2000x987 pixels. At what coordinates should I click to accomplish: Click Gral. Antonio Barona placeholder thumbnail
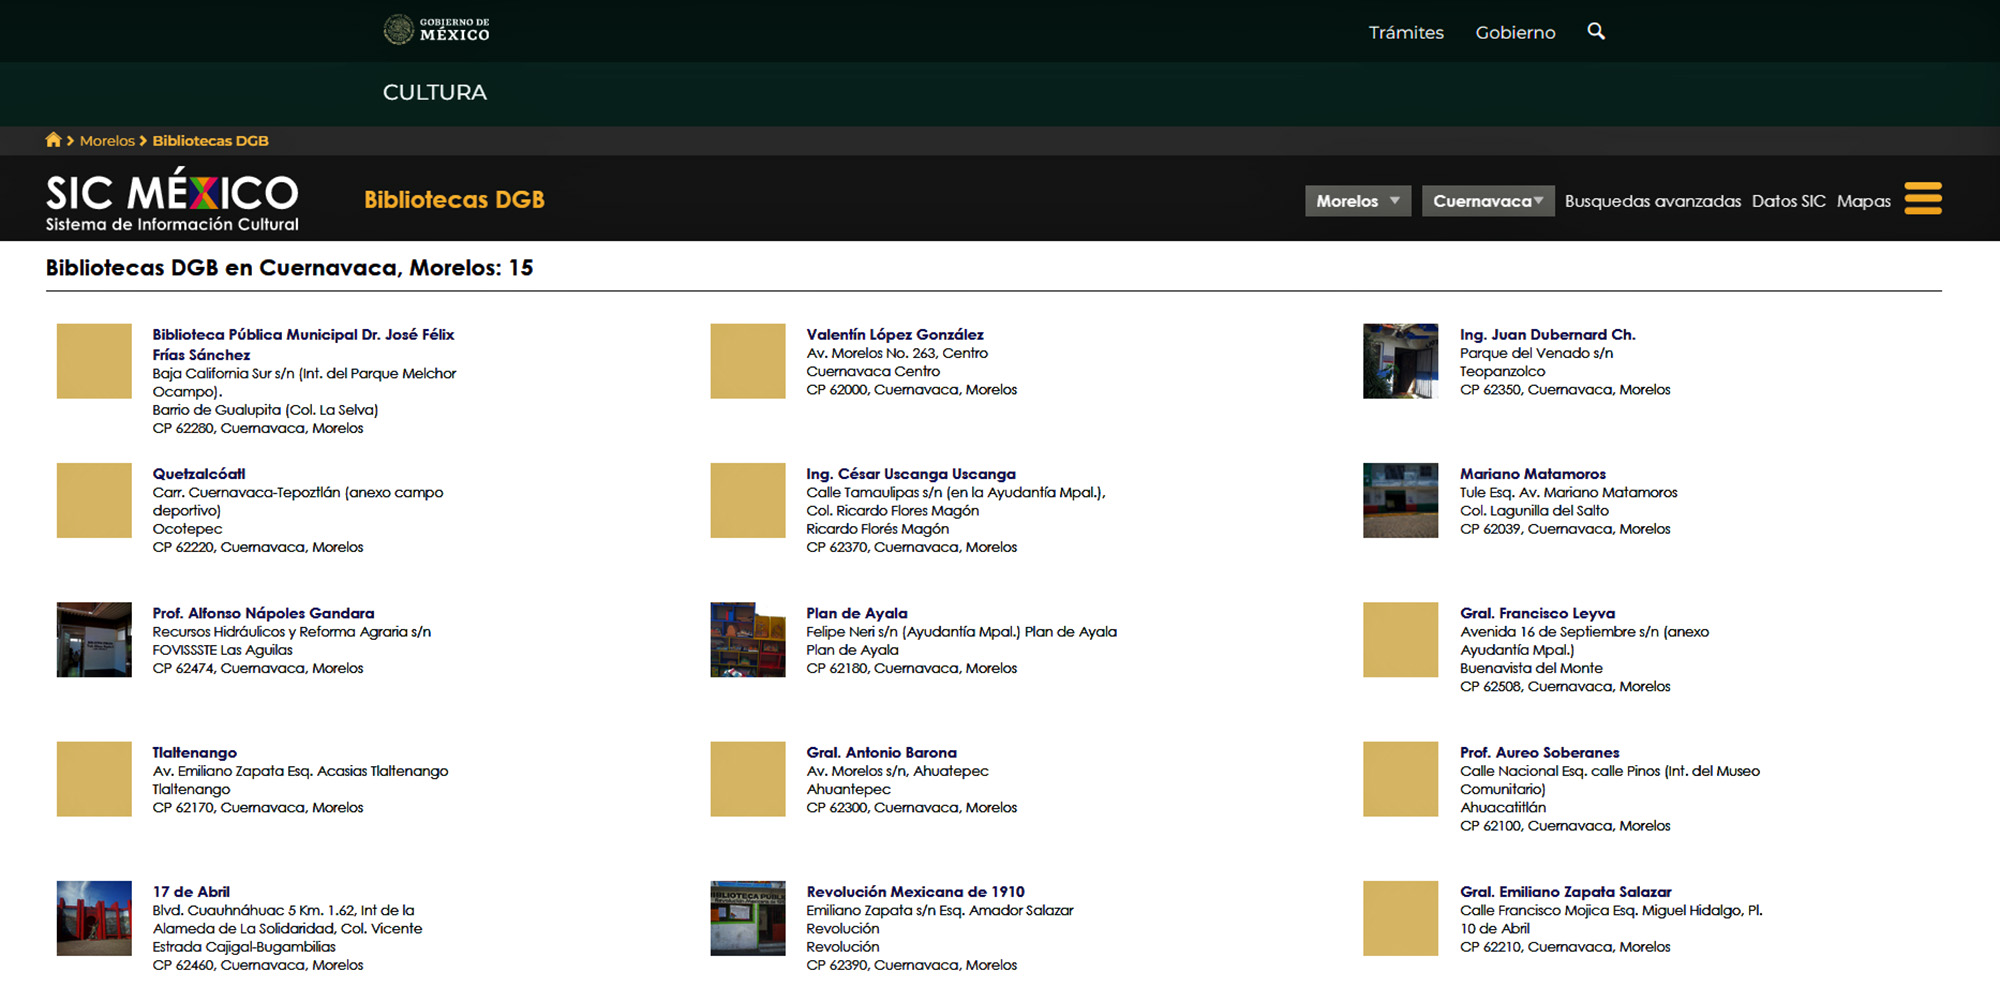[x=748, y=779]
